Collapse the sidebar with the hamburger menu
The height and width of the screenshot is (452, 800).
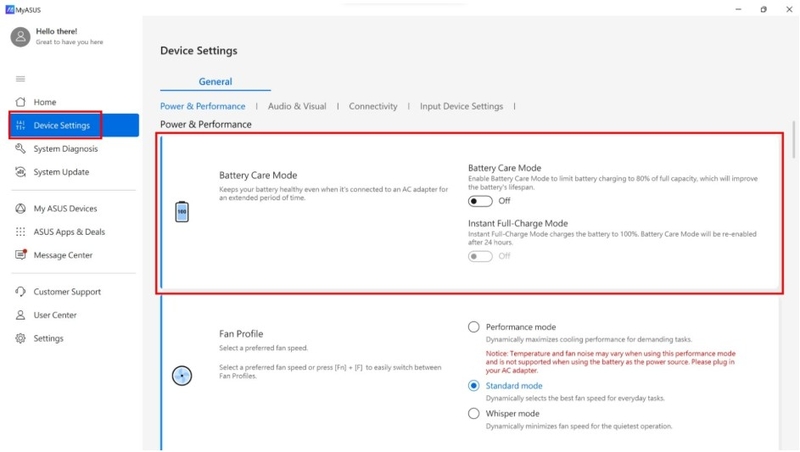pos(20,79)
